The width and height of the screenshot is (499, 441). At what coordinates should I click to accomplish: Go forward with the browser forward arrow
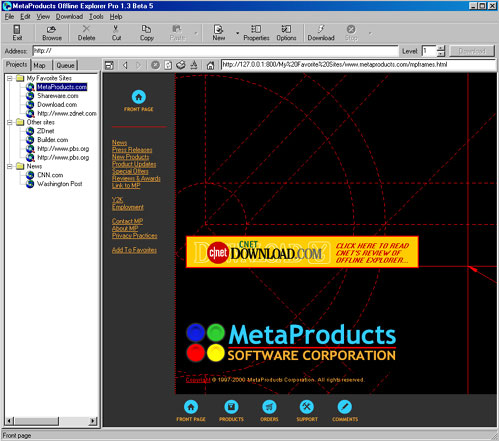[x=139, y=65]
